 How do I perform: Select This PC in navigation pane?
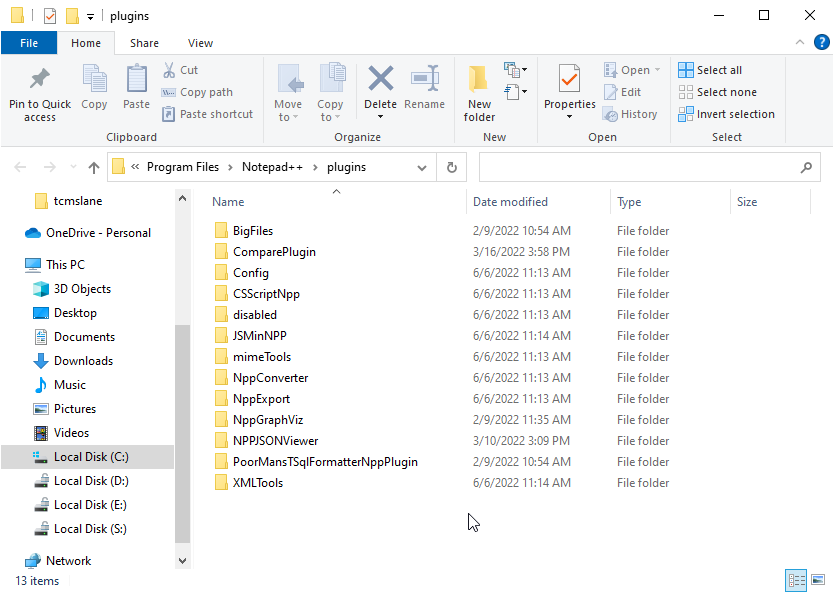(x=65, y=265)
